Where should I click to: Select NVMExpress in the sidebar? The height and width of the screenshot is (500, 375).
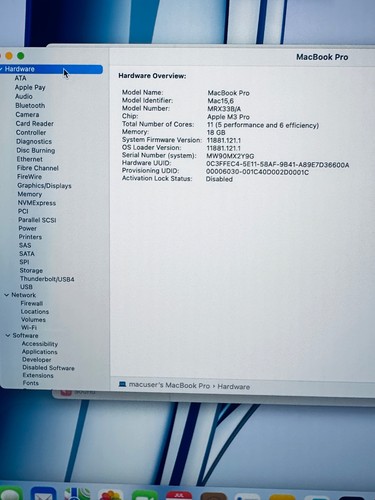(x=37, y=203)
